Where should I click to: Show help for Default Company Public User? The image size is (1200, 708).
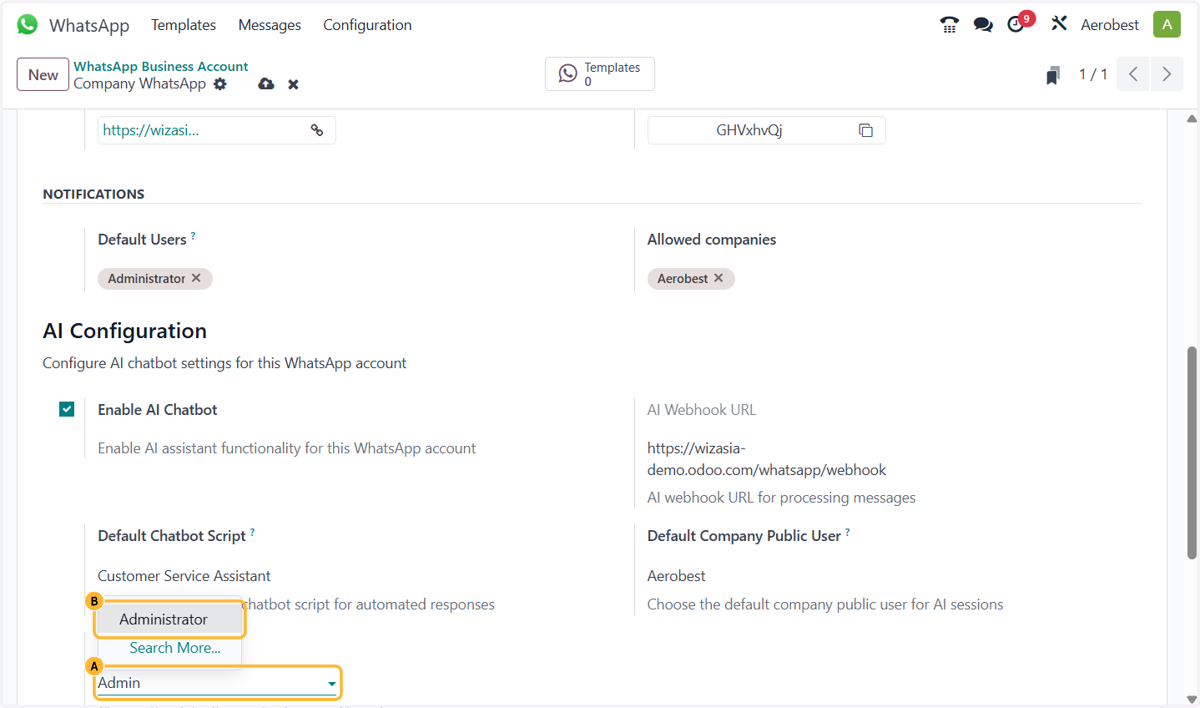pyautogui.click(x=847, y=533)
